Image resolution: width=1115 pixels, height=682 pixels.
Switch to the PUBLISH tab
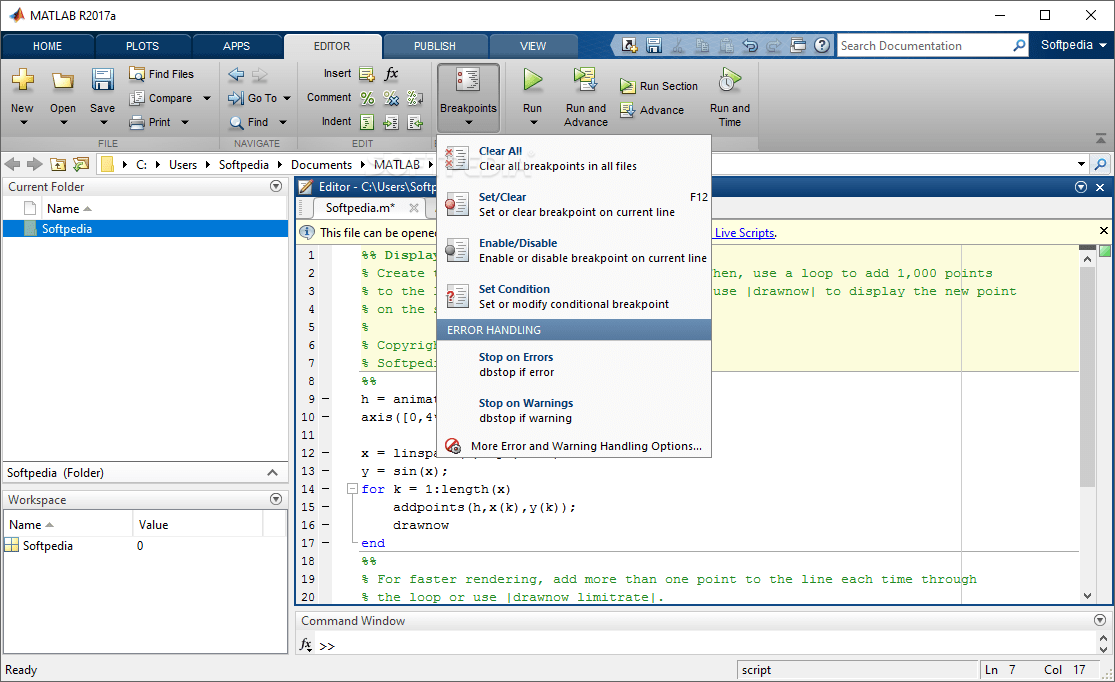click(x=434, y=46)
